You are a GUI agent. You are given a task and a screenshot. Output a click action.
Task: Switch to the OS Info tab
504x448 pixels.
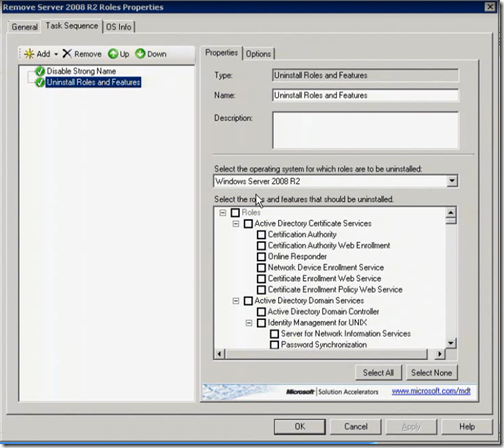(x=119, y=27)
